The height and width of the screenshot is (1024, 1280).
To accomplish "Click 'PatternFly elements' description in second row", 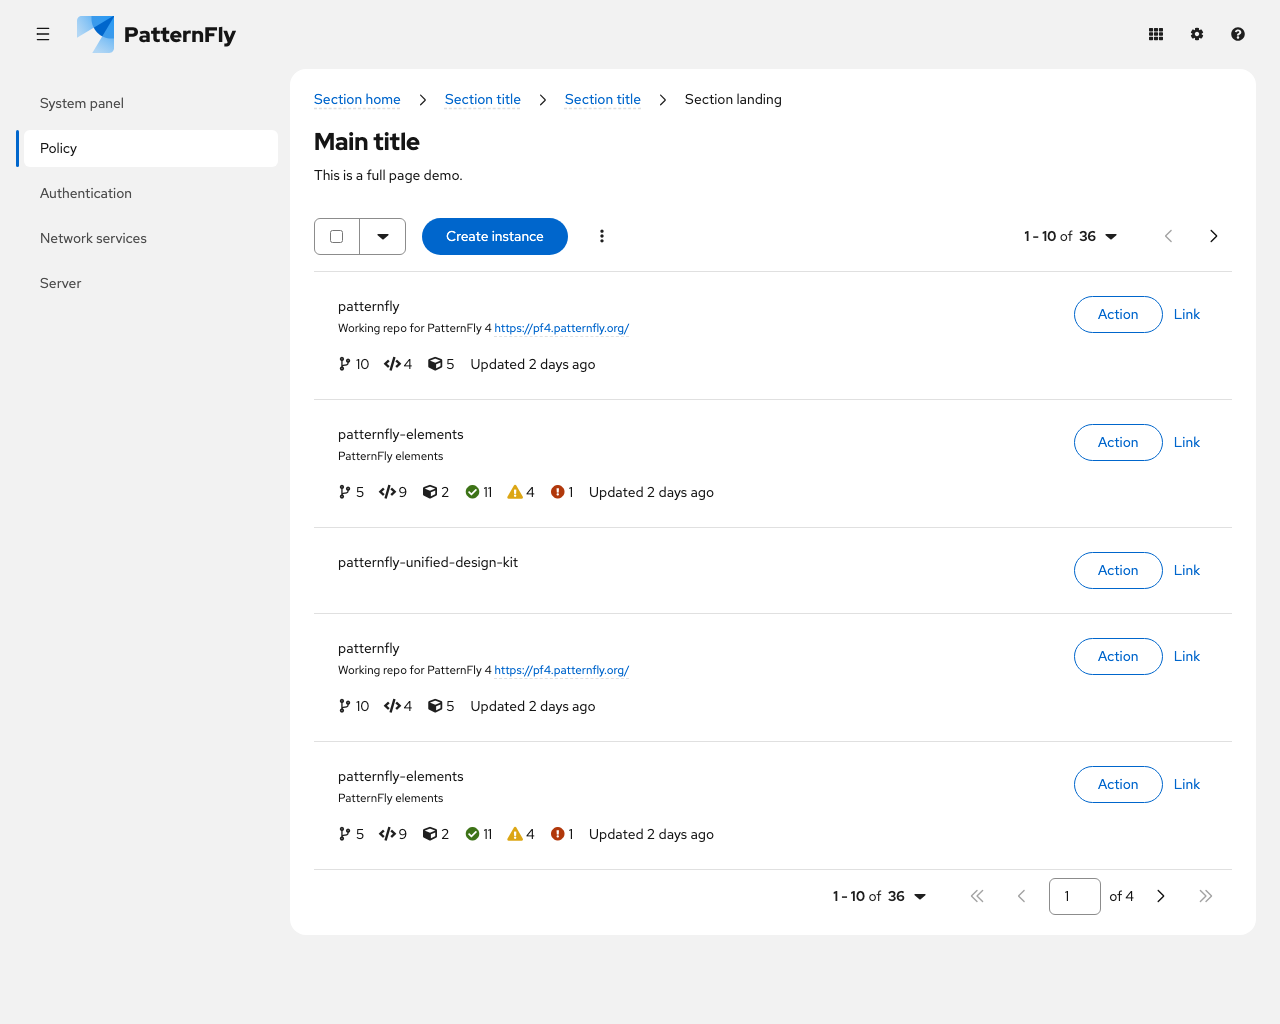I will (391, 456).
